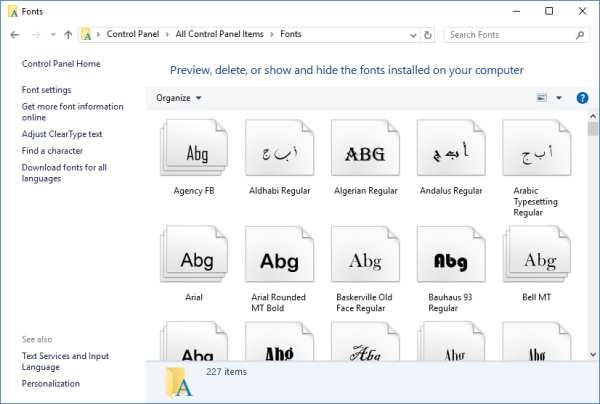Select the Bell MT font icon
Viewport: 600px width, 404px height.
[x=537, y=254]
